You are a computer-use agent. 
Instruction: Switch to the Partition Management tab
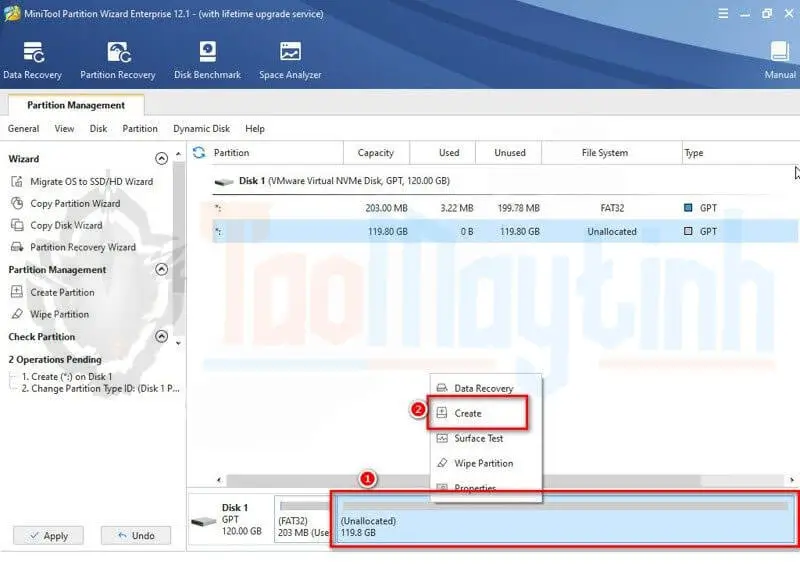tap(76, 105)
